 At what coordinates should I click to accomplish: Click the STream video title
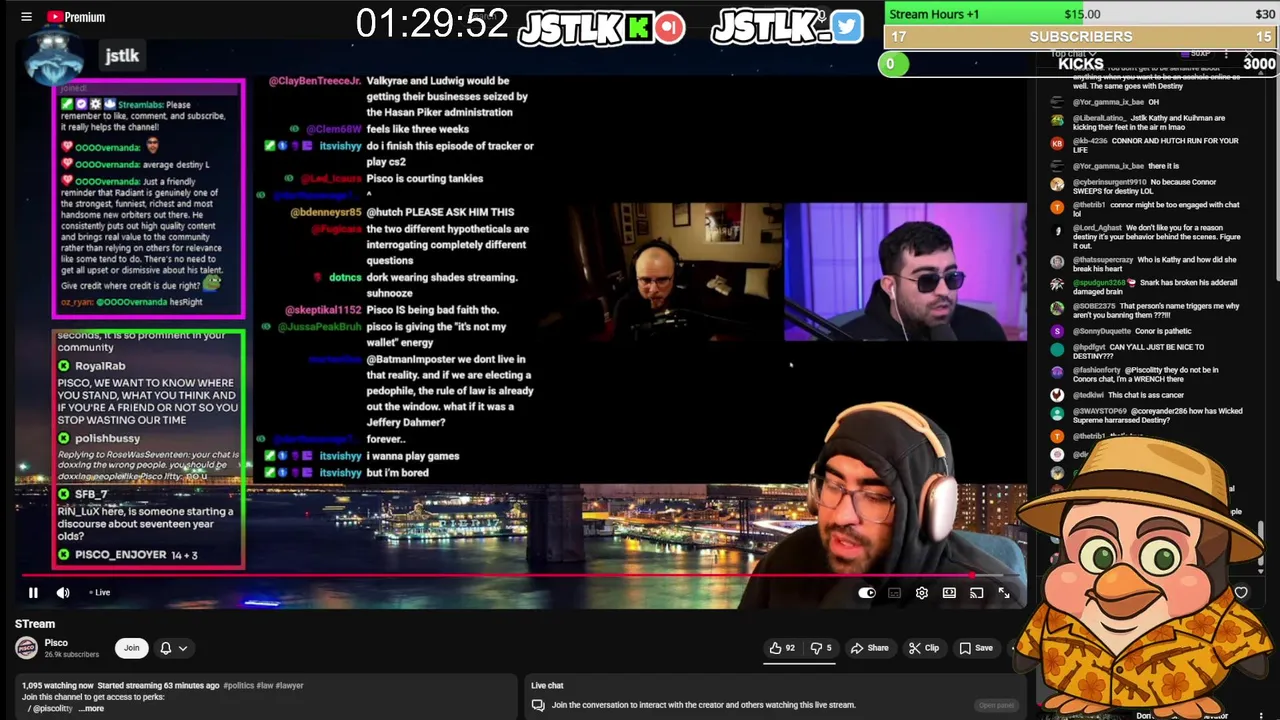[35, 624]
